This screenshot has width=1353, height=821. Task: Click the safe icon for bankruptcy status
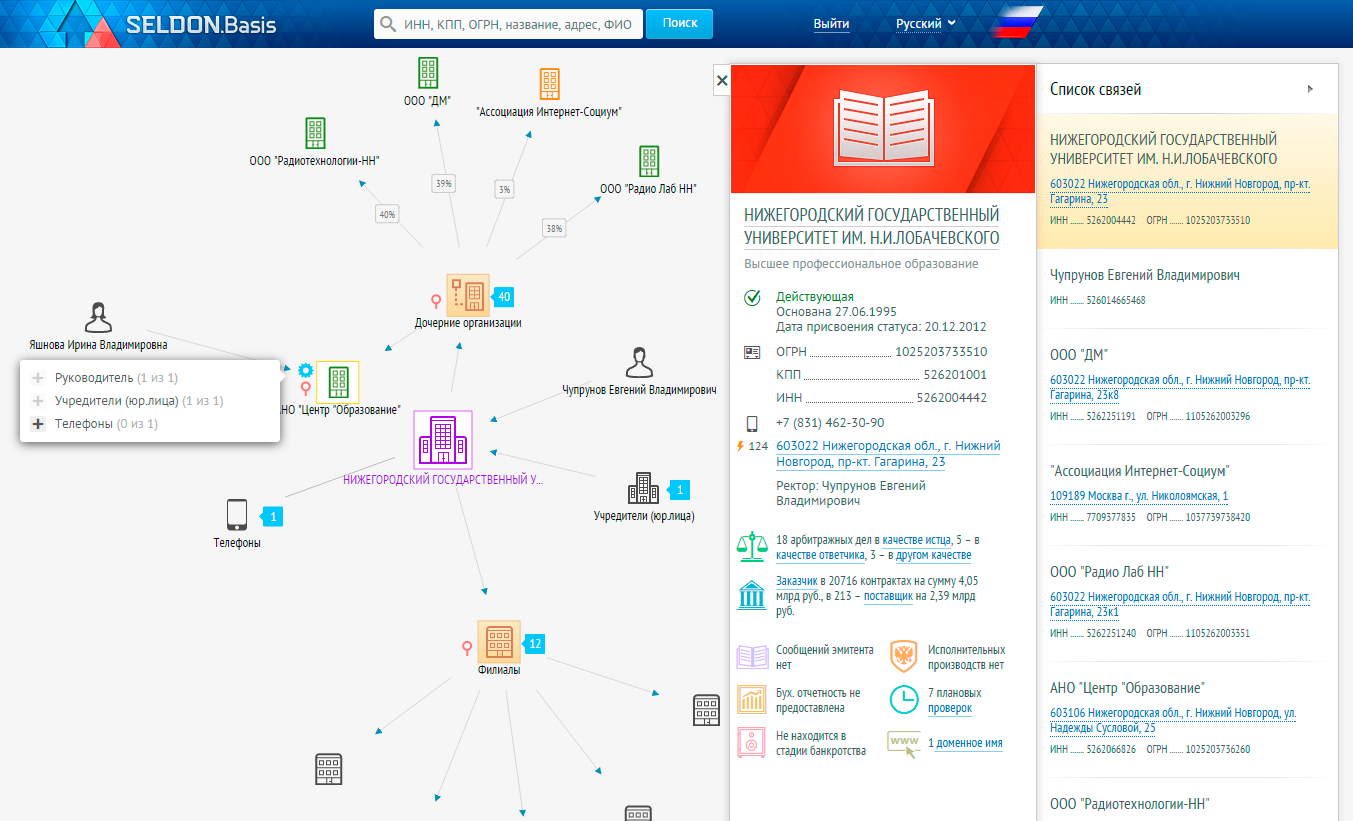click(x=751, y=742)
